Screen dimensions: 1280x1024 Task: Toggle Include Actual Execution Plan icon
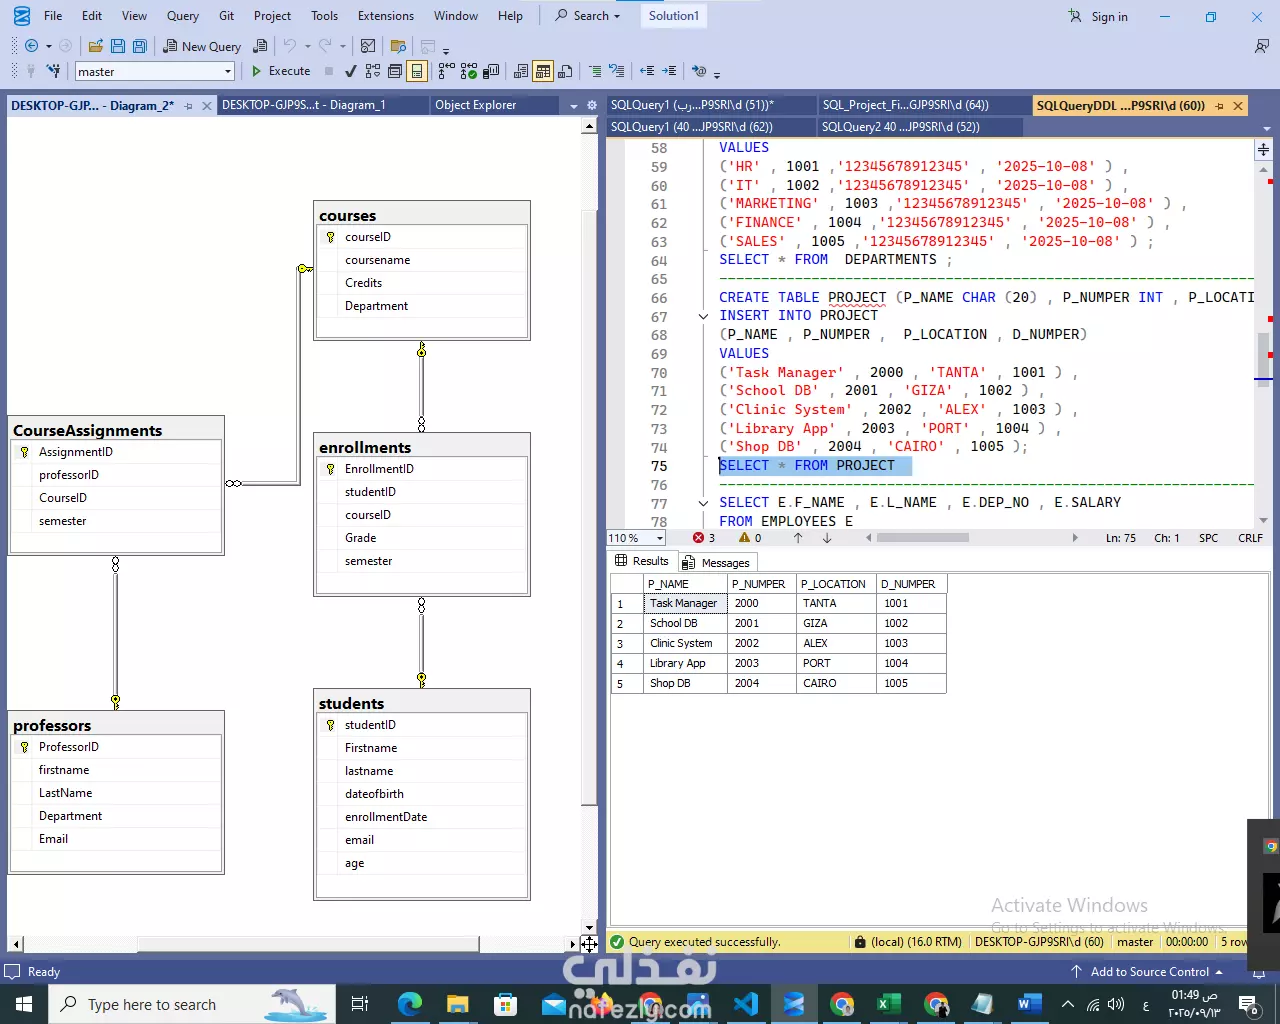(x=447, y=71)
